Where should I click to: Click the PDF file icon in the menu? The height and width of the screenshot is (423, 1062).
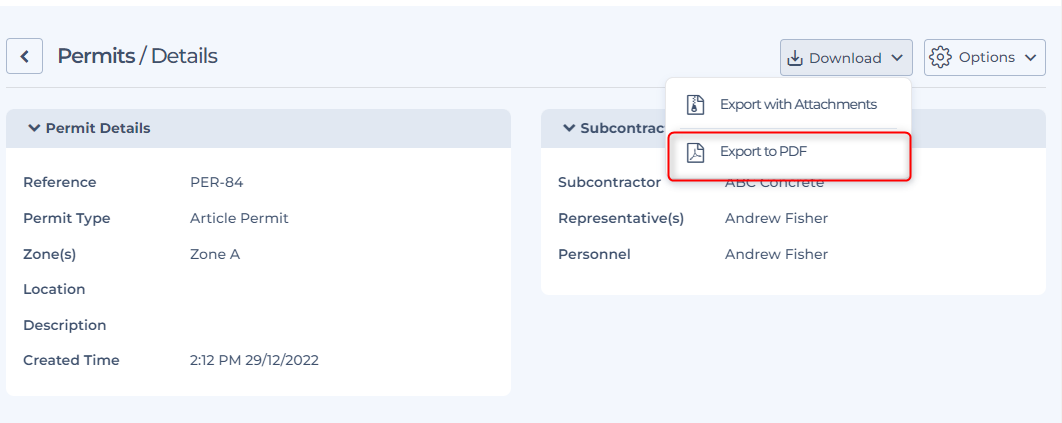(x=695, y=153)
